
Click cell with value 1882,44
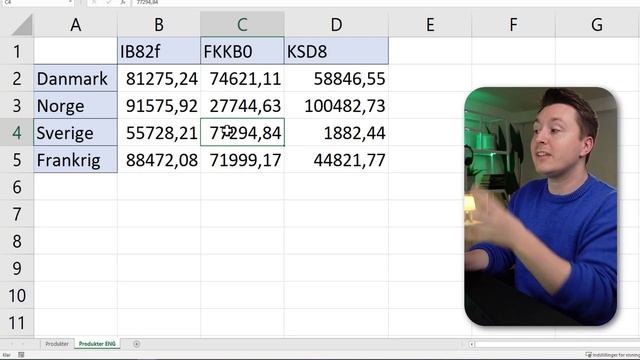336,133
